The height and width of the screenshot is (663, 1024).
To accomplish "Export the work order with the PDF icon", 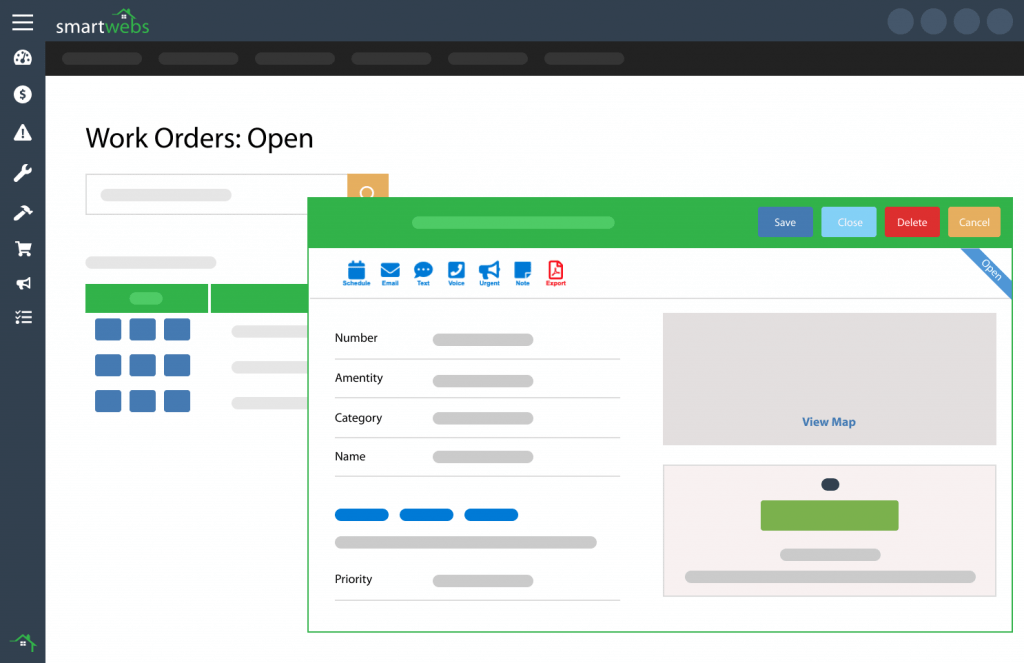I will click(x=556, y=272).
